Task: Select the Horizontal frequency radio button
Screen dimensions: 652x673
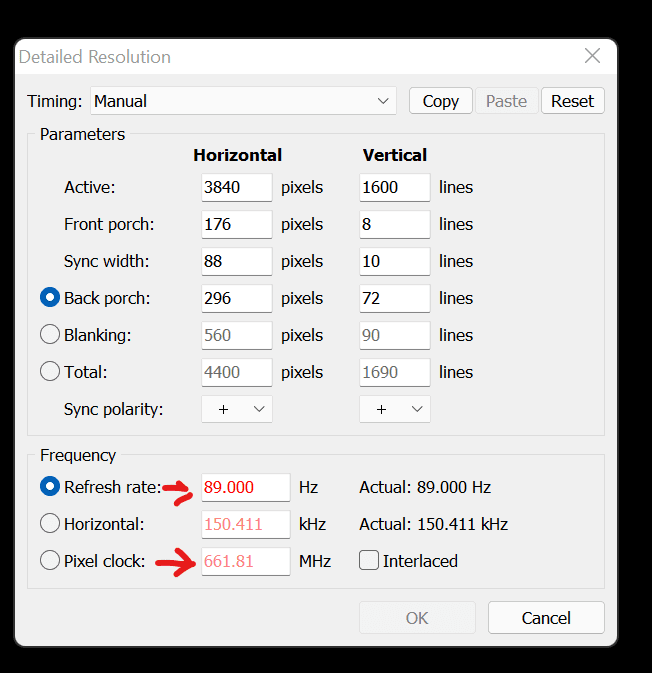Action: point(50,523)
